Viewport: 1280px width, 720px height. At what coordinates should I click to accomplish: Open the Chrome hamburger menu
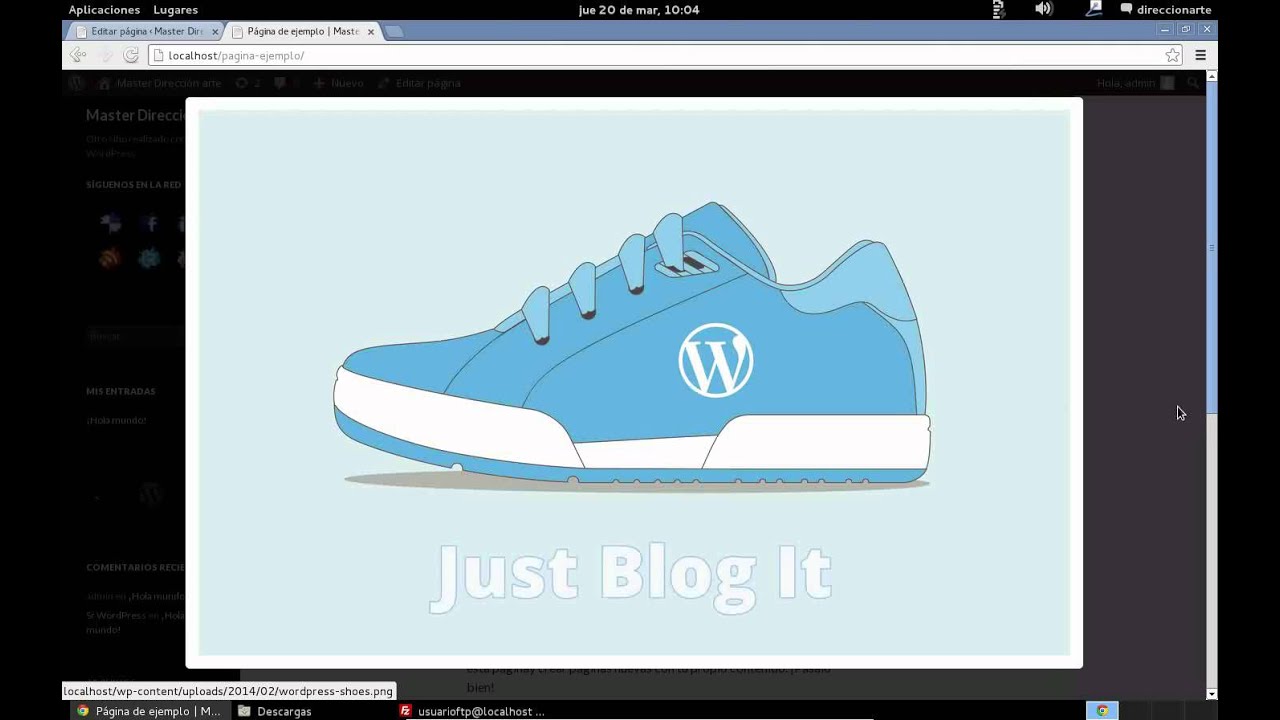tap(1201, 56)
